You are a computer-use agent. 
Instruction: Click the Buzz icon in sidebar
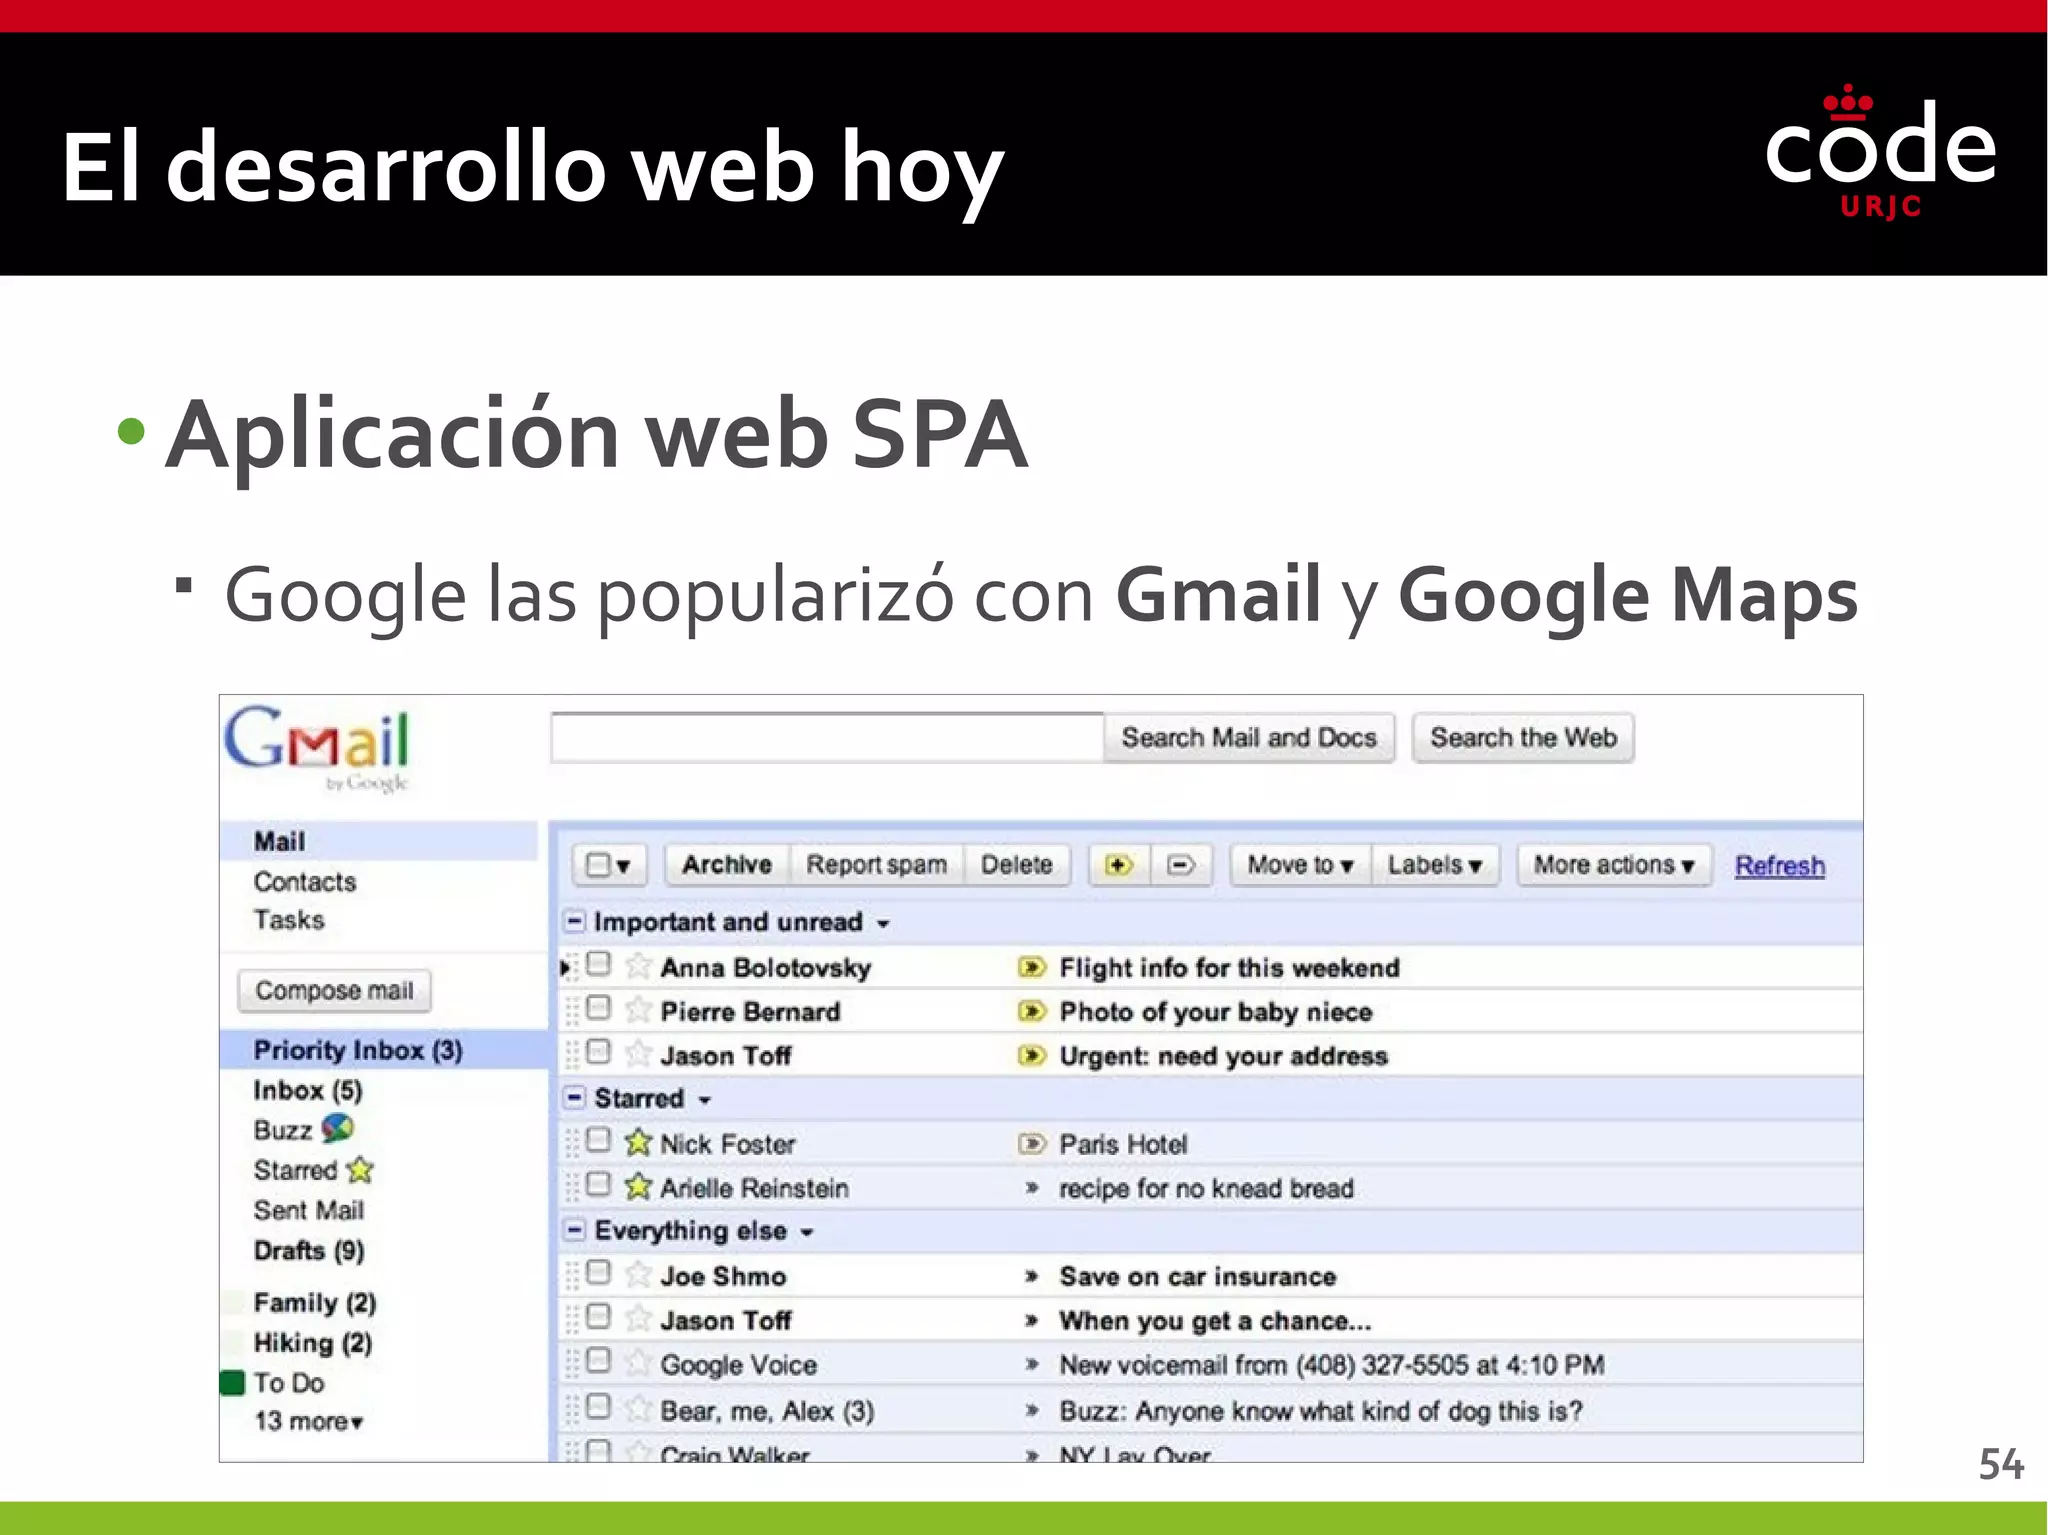[337, 1129]
